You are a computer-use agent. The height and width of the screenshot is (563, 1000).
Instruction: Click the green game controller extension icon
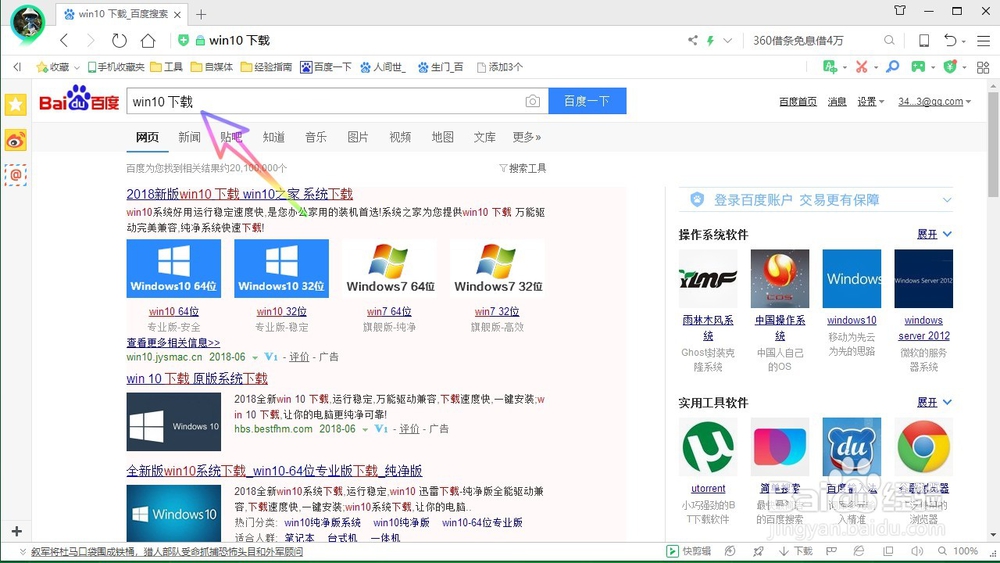click(x=918, y=66)
